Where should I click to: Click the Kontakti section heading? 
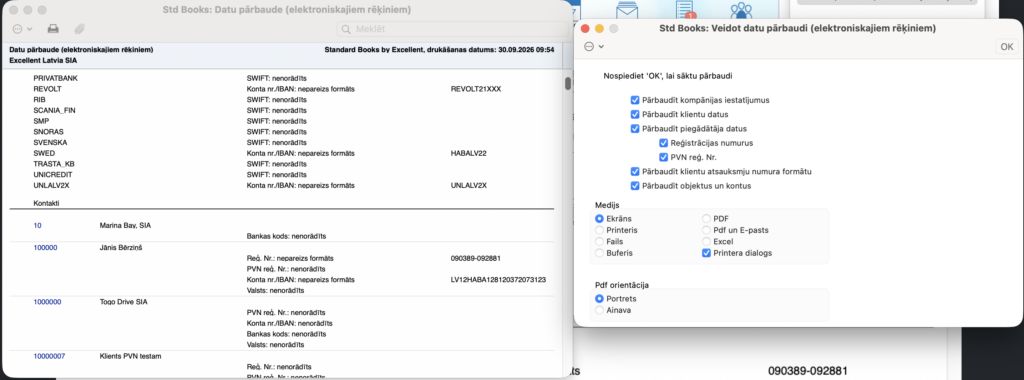46,204
